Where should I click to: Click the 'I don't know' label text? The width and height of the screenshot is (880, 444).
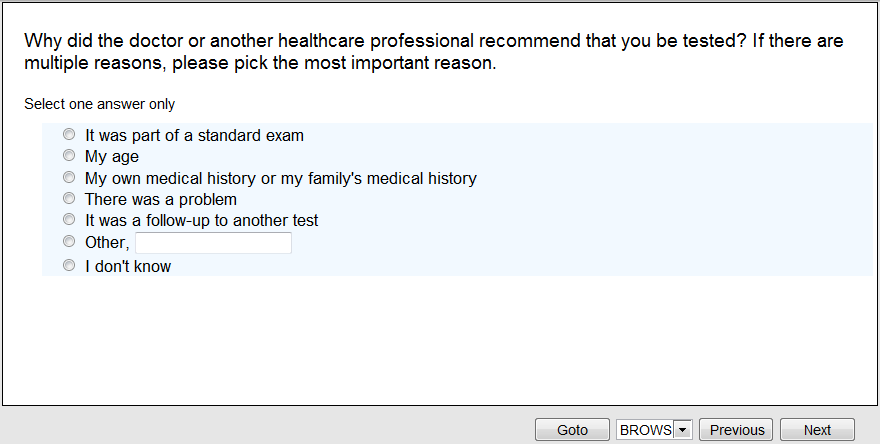coord(128,267)
